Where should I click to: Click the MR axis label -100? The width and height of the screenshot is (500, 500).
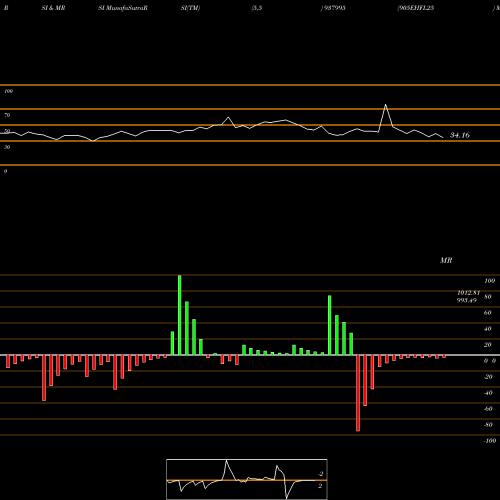click(490, 441)
